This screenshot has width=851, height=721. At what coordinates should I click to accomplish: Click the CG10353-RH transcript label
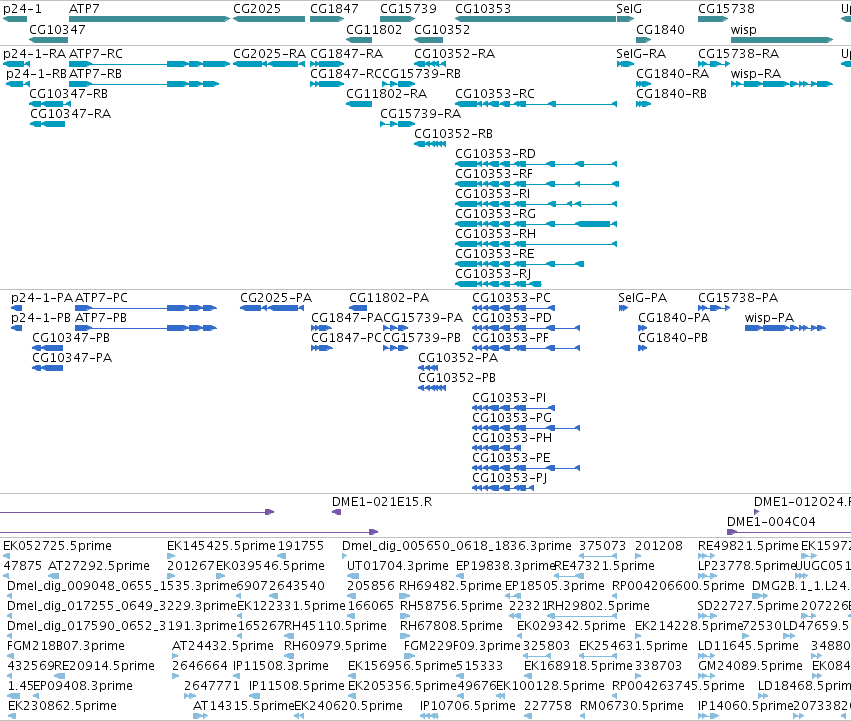[x=496, y=234]
